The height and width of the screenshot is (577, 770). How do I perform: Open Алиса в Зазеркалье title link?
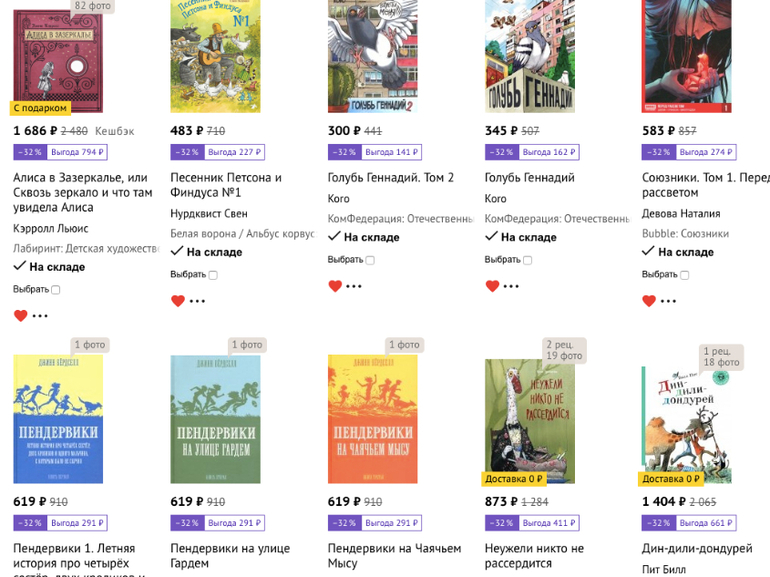point(82,192)
